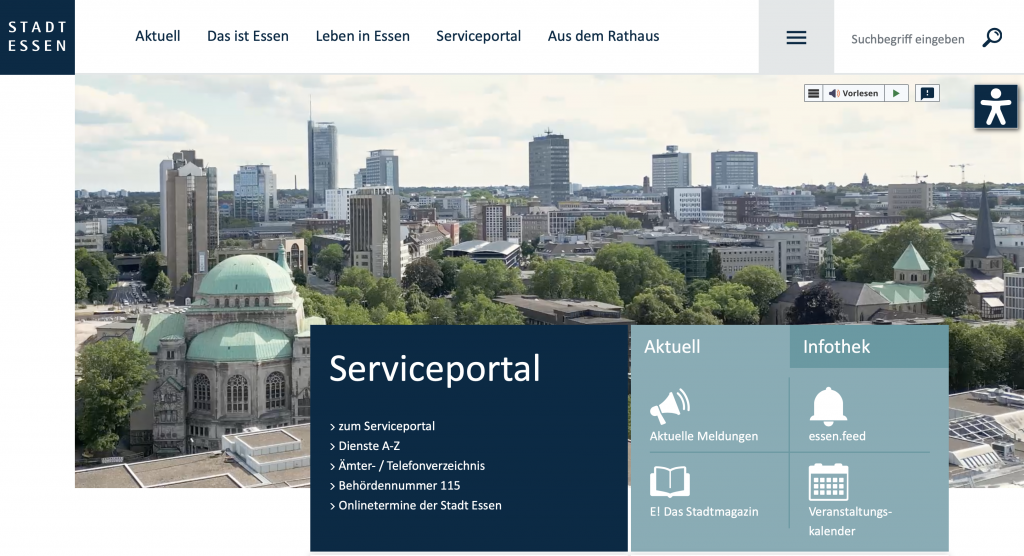This screenshot has width=1024, height=556.
Task: Click the Suchbegriff eingeben search field
Action: pos(907,39)
